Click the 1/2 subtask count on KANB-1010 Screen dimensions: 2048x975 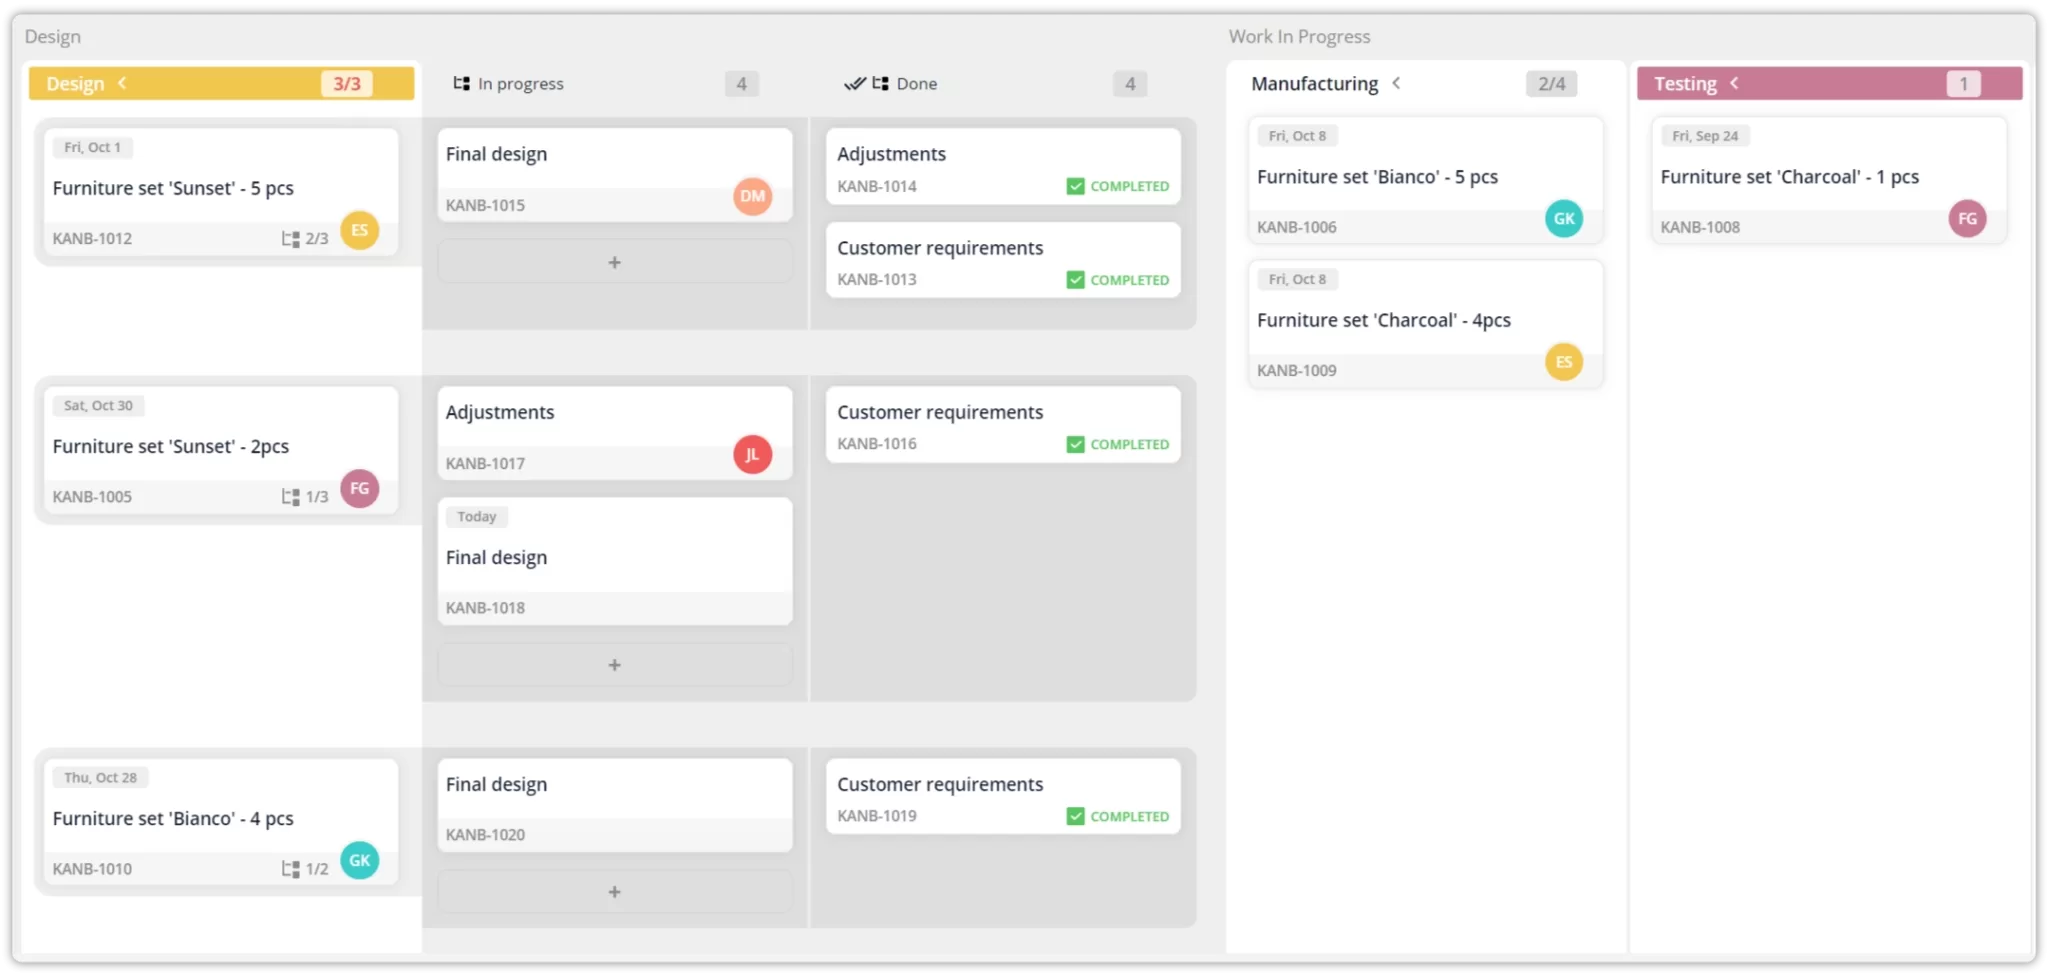click(x=317, y=869)
